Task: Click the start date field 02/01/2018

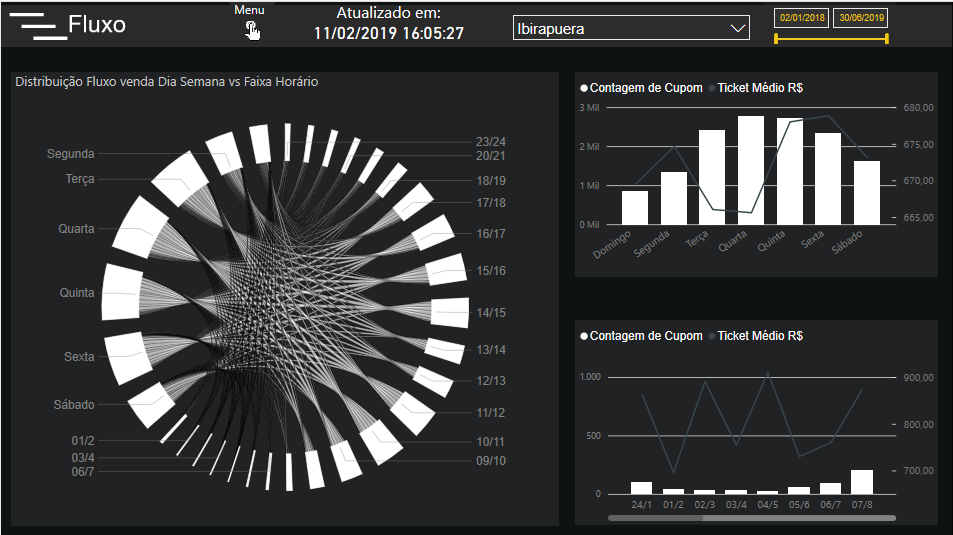Action: pos(802,18)
